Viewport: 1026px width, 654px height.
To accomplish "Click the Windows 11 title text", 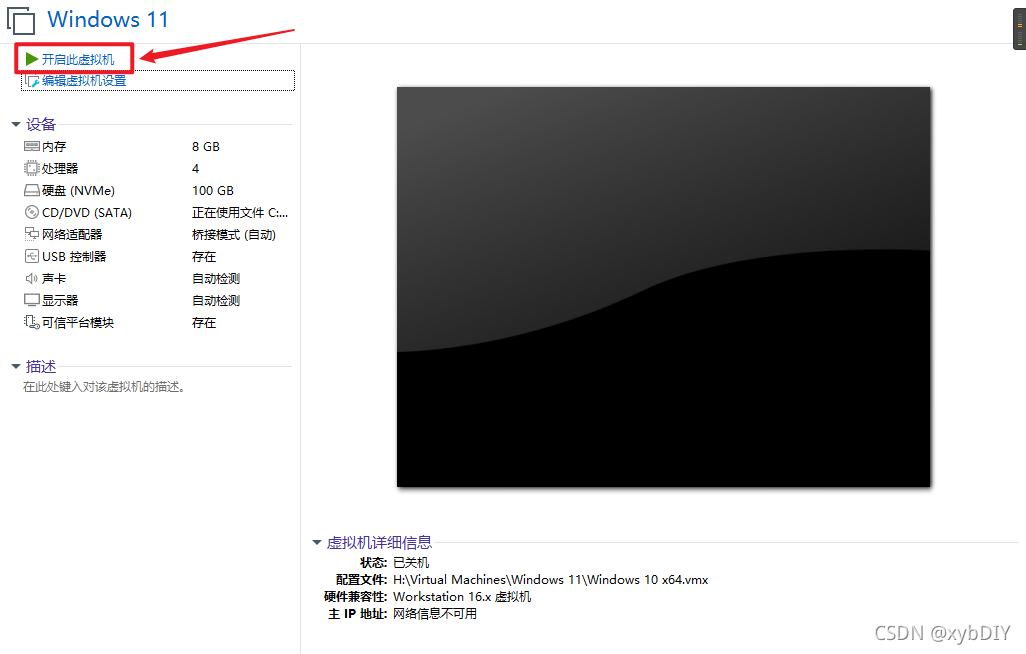I will tap(108, 20).
